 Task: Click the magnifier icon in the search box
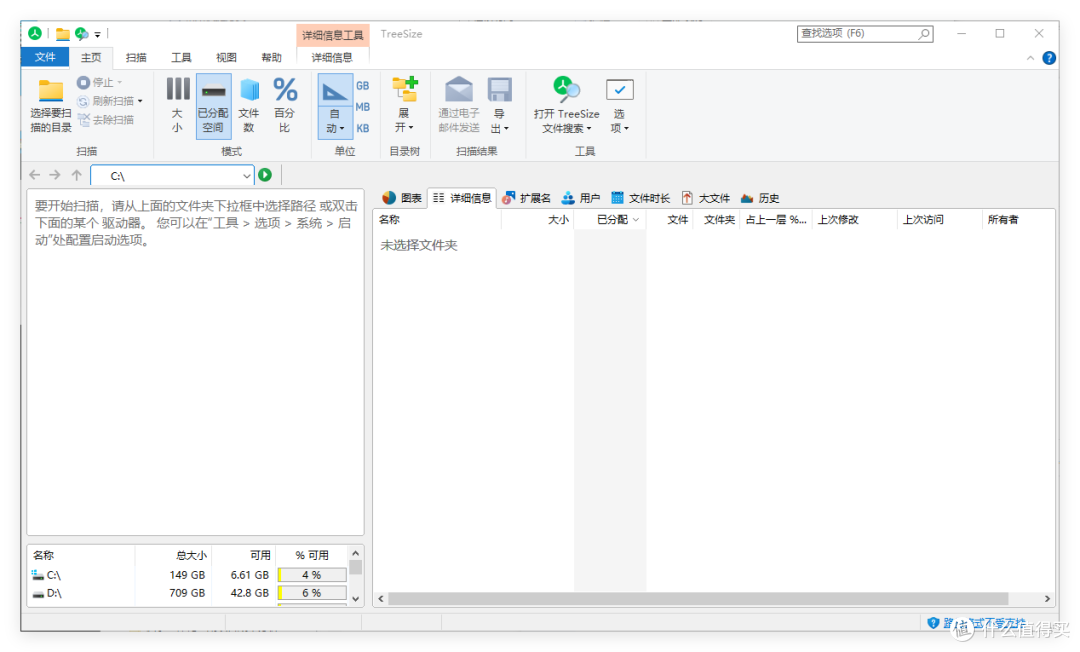[x=924, y=33]
